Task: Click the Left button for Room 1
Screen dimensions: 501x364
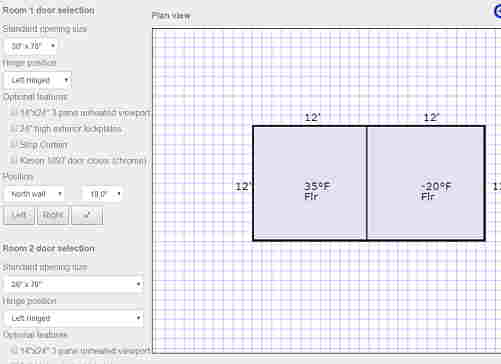Action: pos(19,215)
